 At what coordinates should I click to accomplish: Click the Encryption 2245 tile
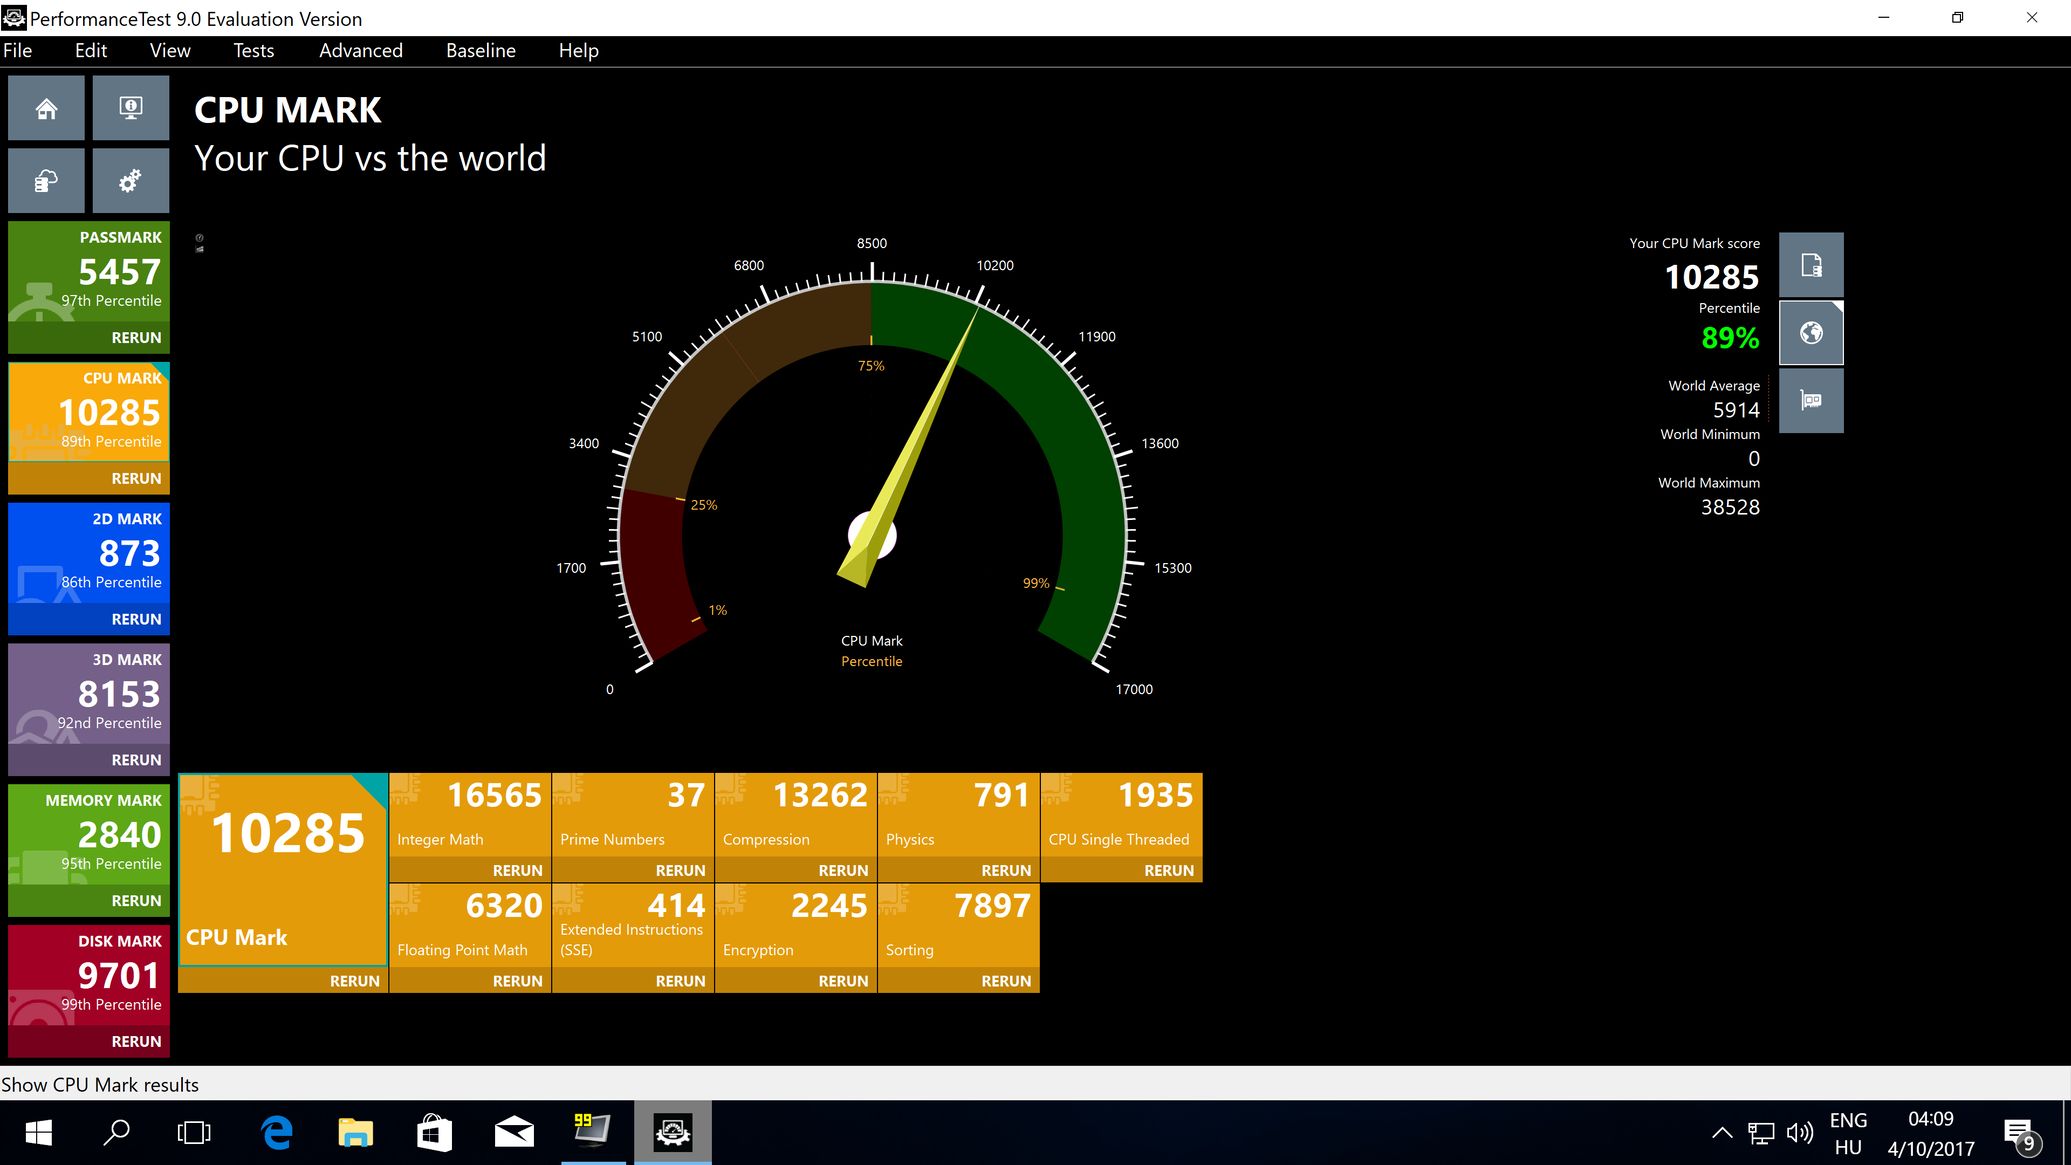tap(796, 926)
